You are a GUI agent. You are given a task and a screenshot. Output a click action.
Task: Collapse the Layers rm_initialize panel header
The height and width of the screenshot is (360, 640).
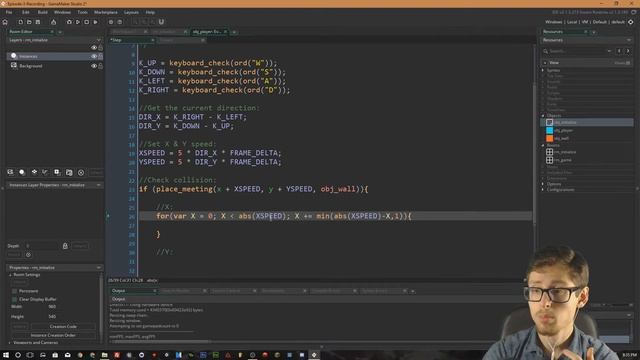pyautogui.click(x=98, y=40)
